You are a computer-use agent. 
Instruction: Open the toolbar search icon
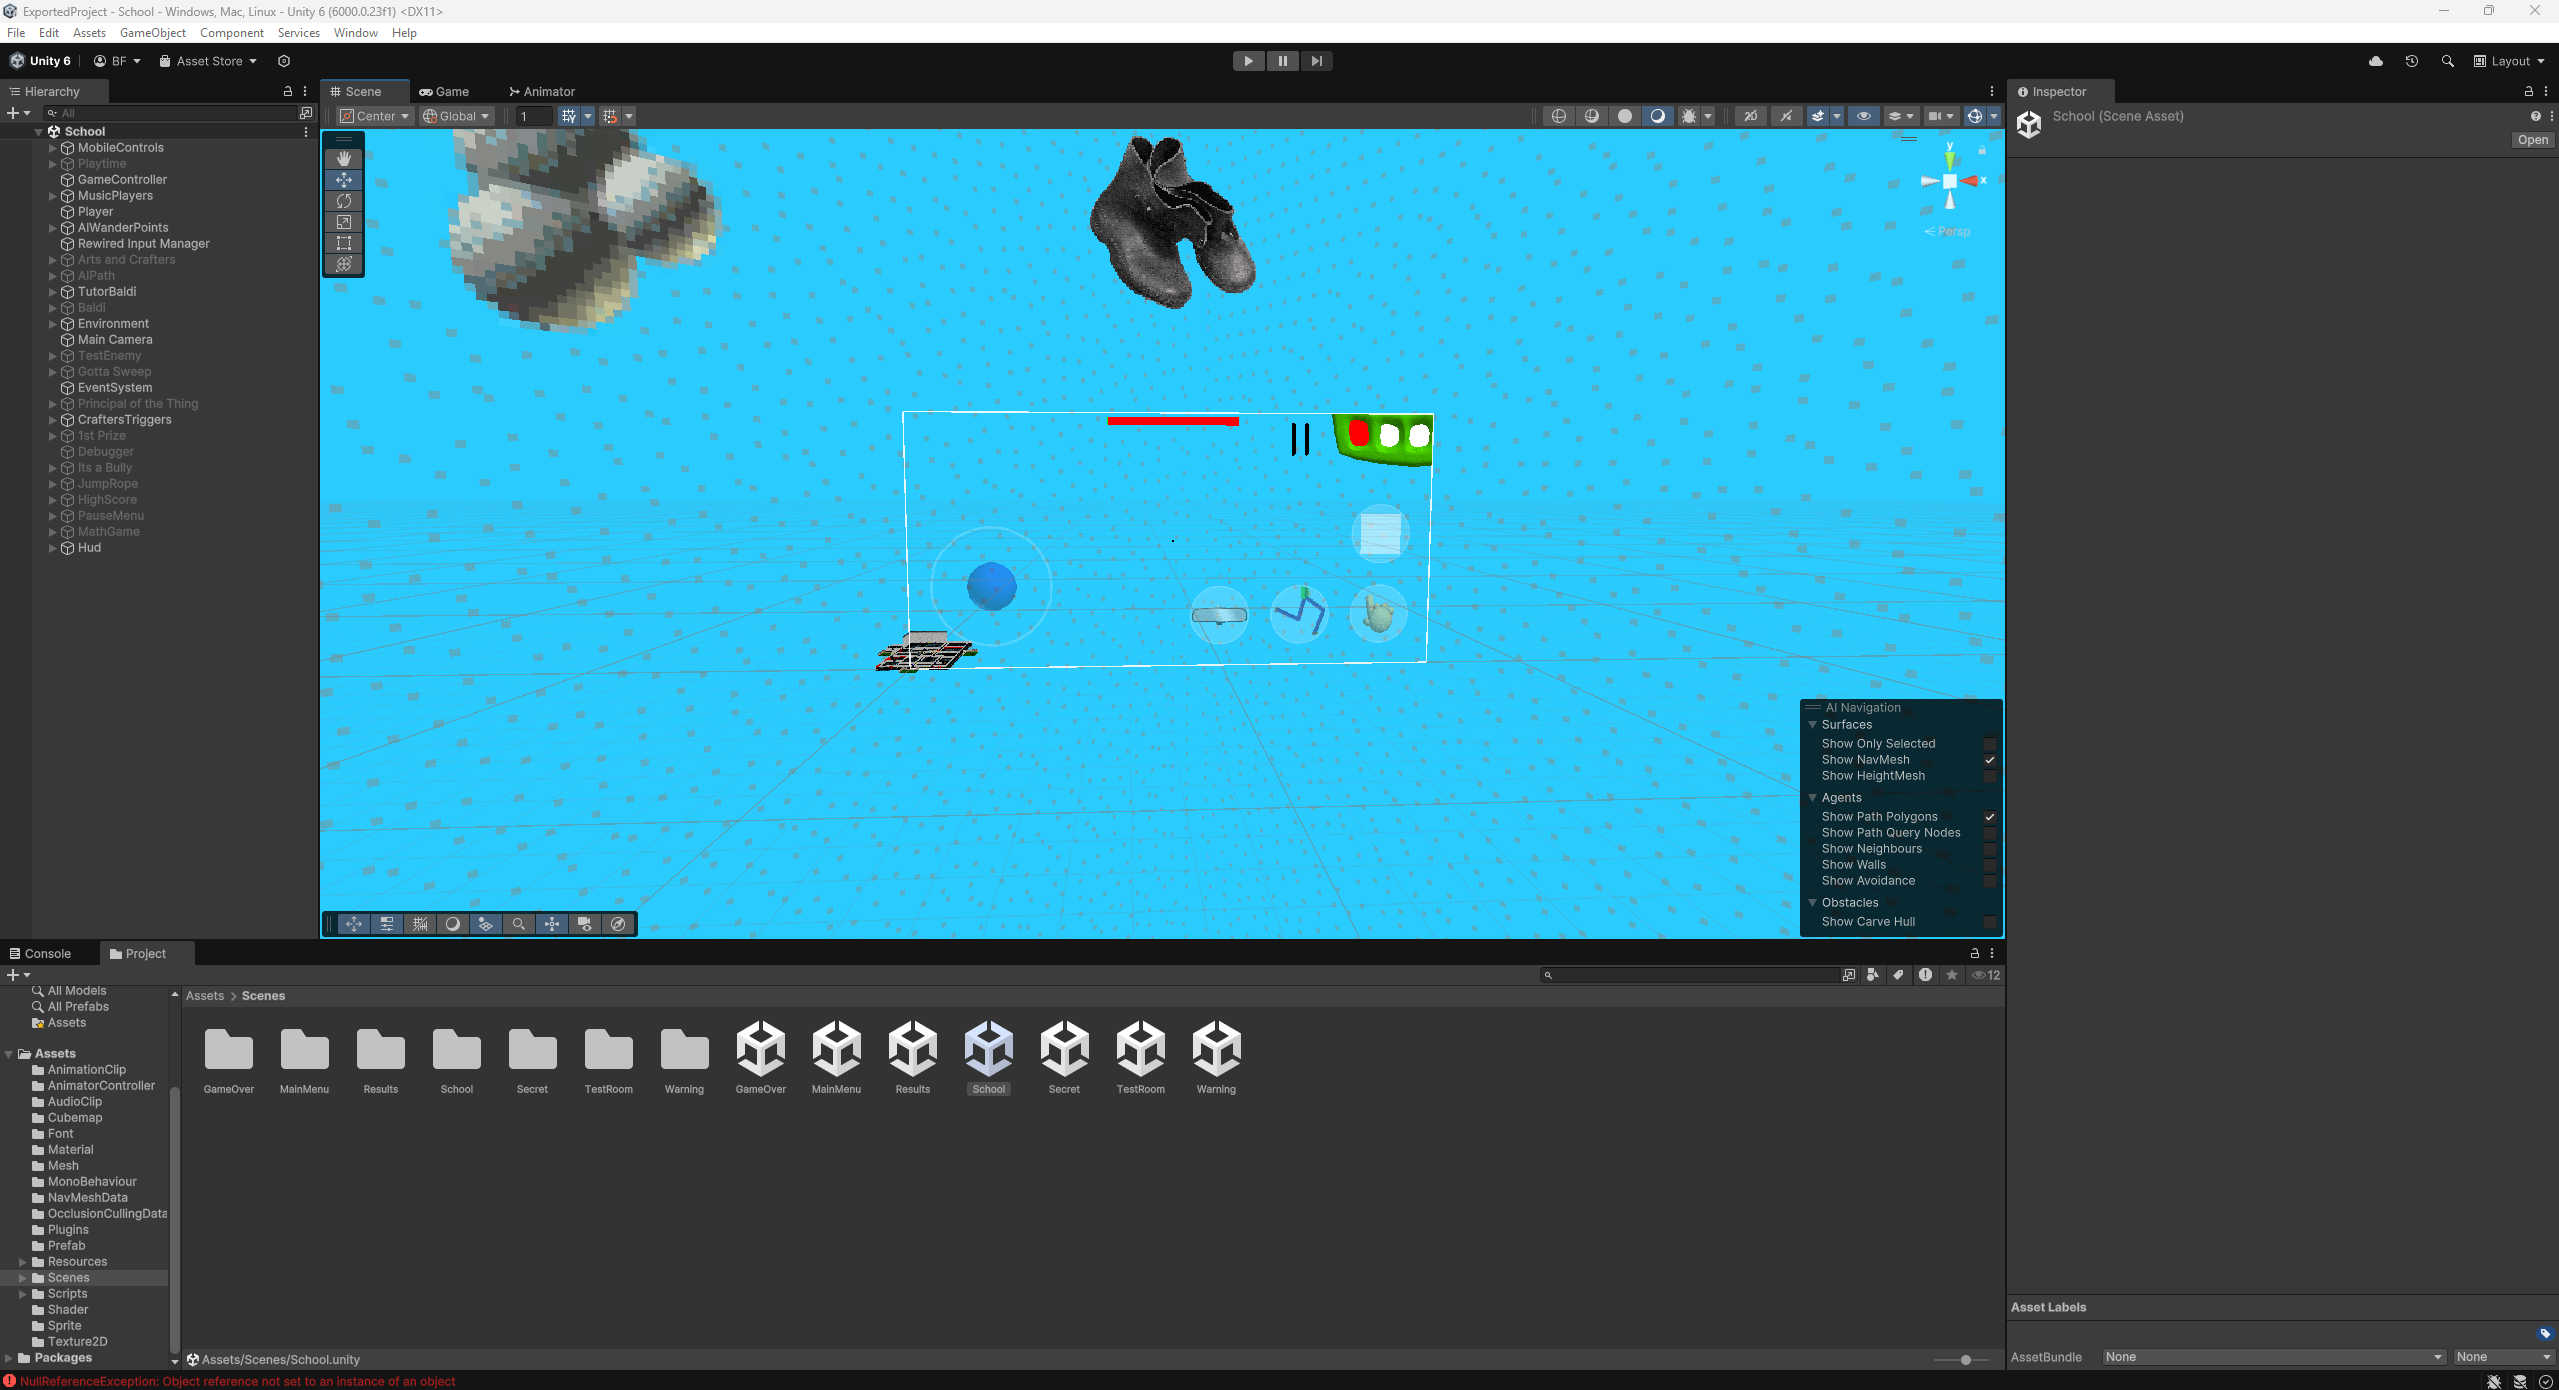(x=2447, y=61)
